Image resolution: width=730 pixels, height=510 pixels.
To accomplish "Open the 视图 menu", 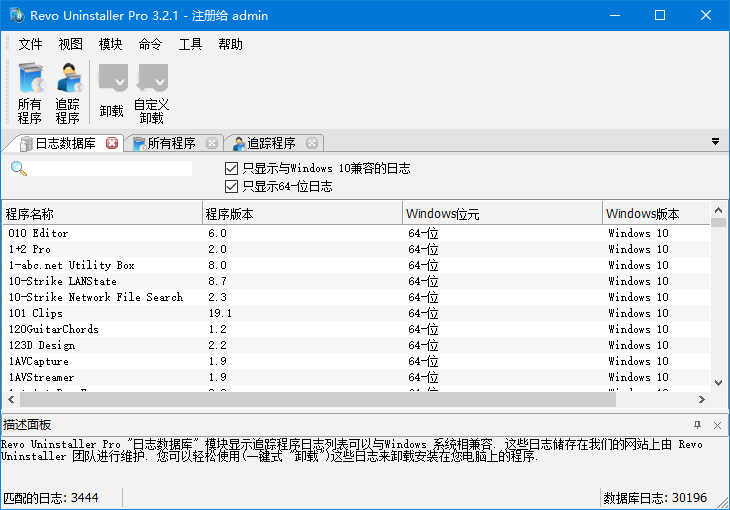I will click(70, 44).
